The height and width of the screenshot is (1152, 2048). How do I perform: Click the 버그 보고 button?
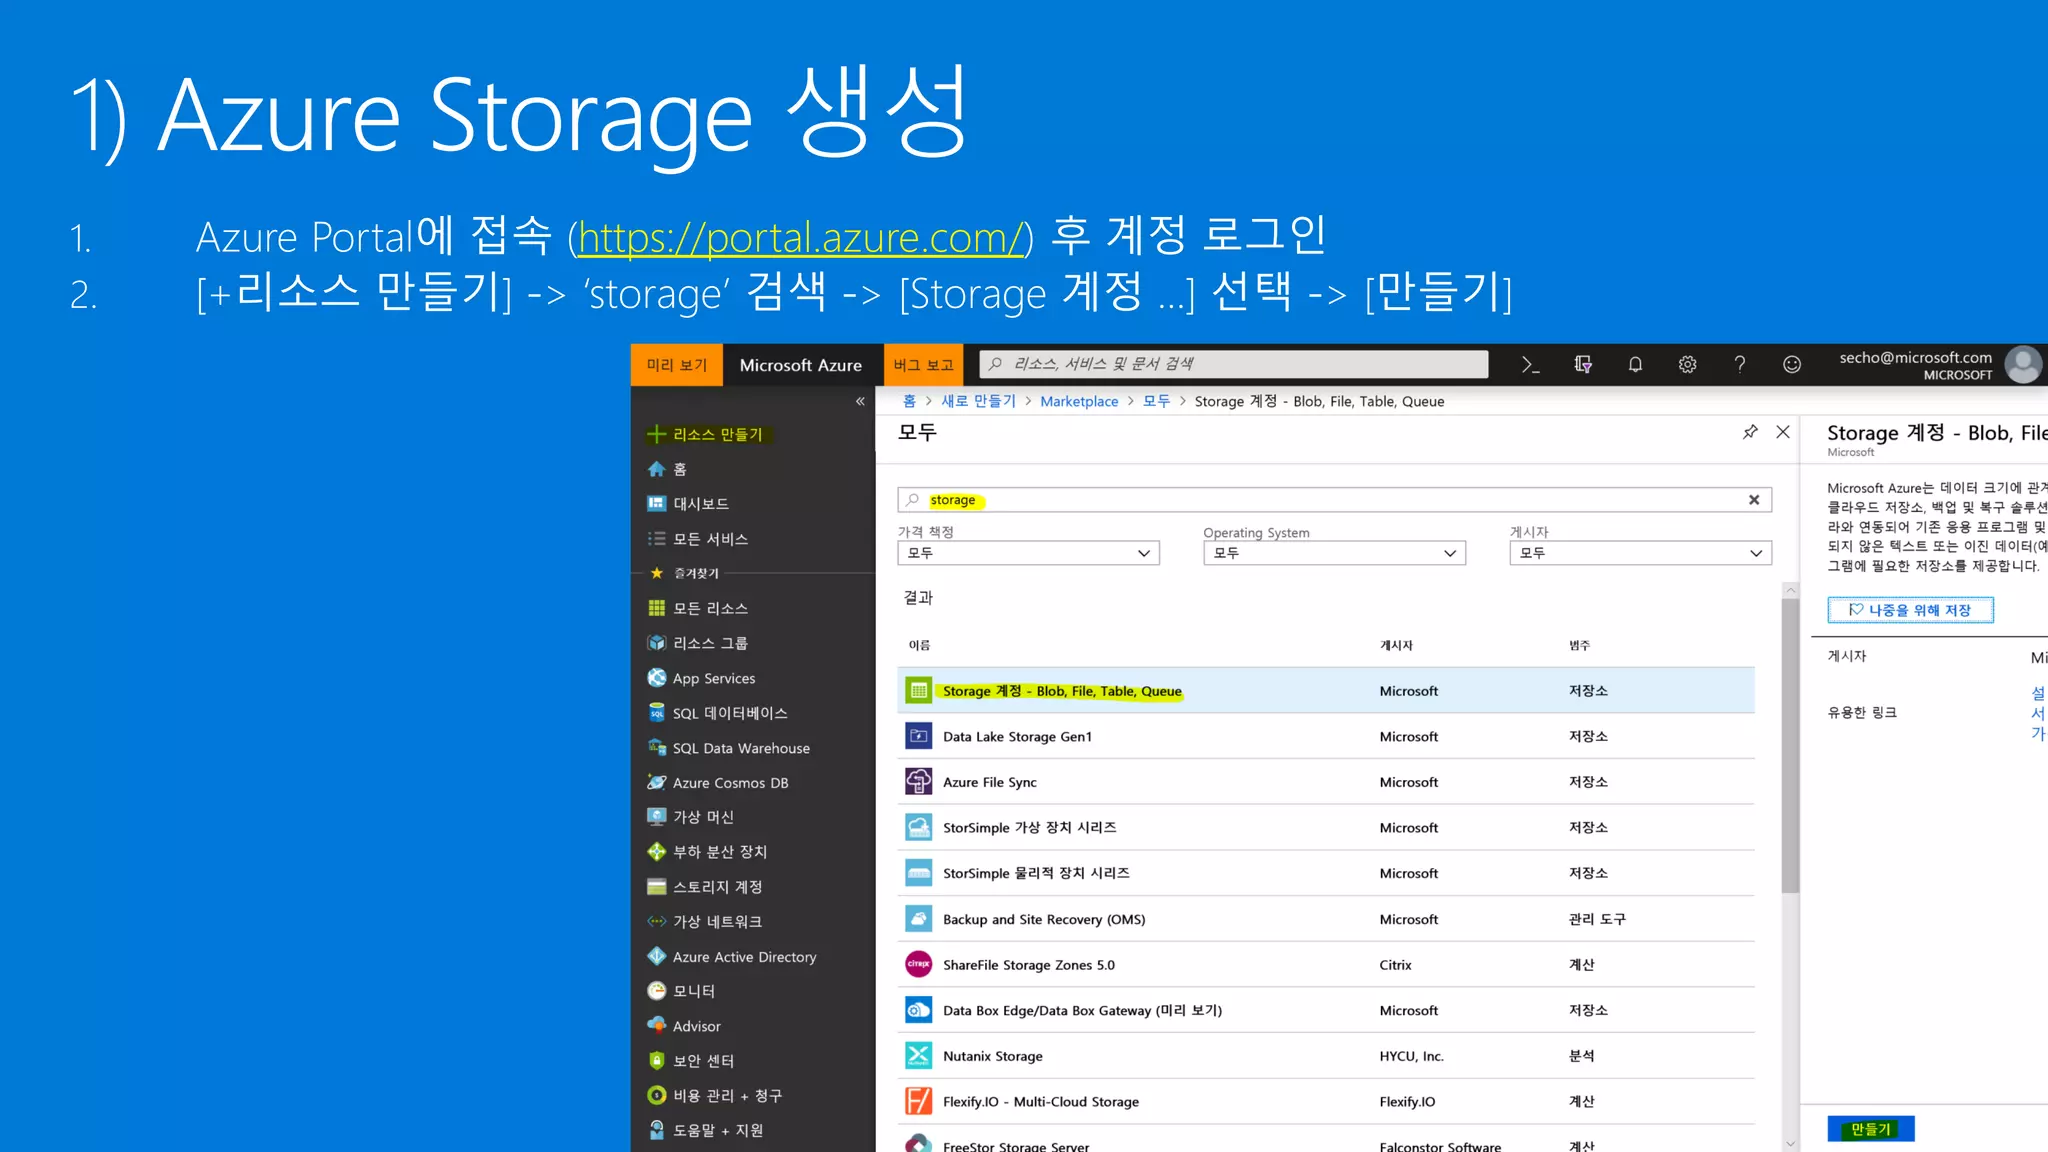click(923, 365)
